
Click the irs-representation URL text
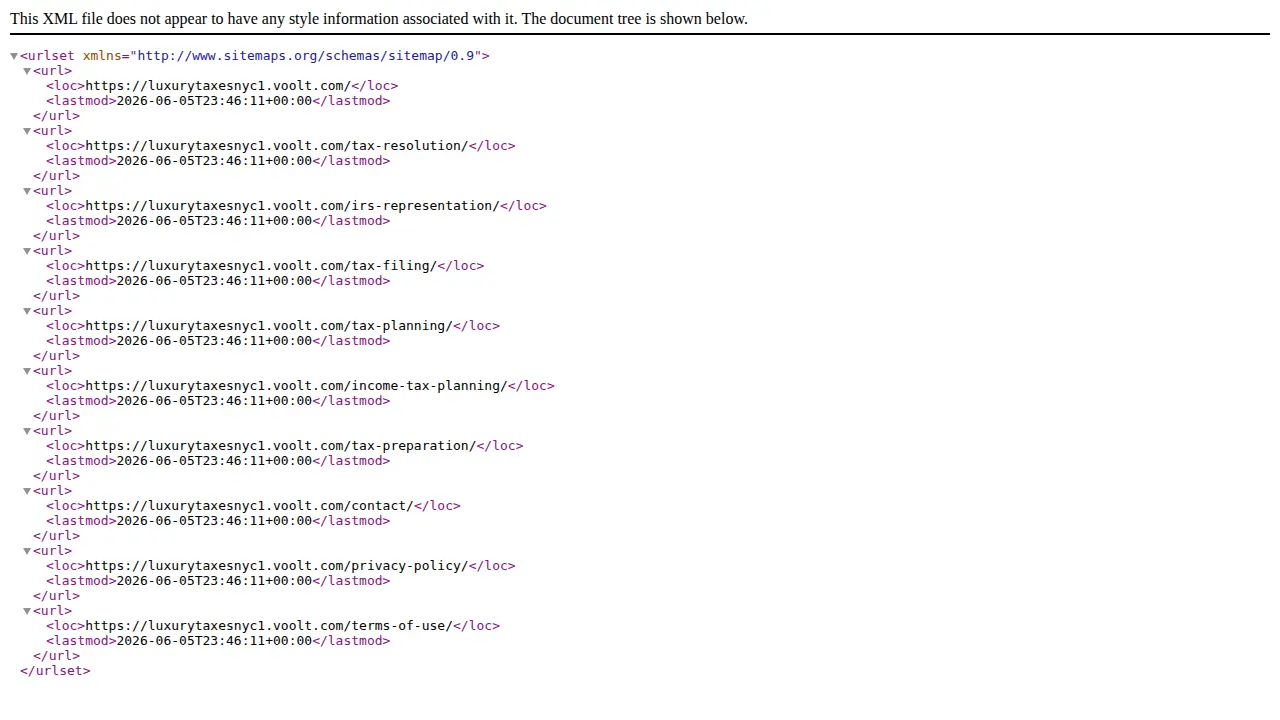pyautogui.click(x=292, y=206)
